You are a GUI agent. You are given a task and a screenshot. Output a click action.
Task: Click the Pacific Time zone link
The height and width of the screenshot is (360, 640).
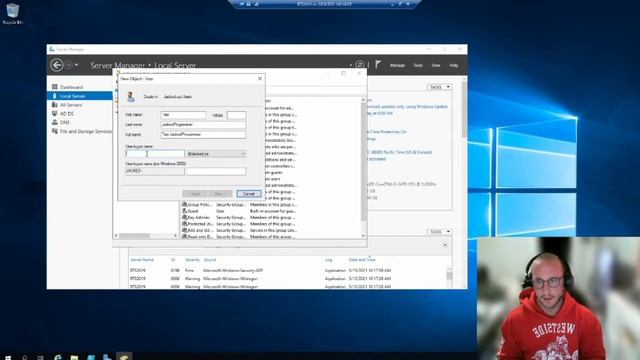coord(400,152)
